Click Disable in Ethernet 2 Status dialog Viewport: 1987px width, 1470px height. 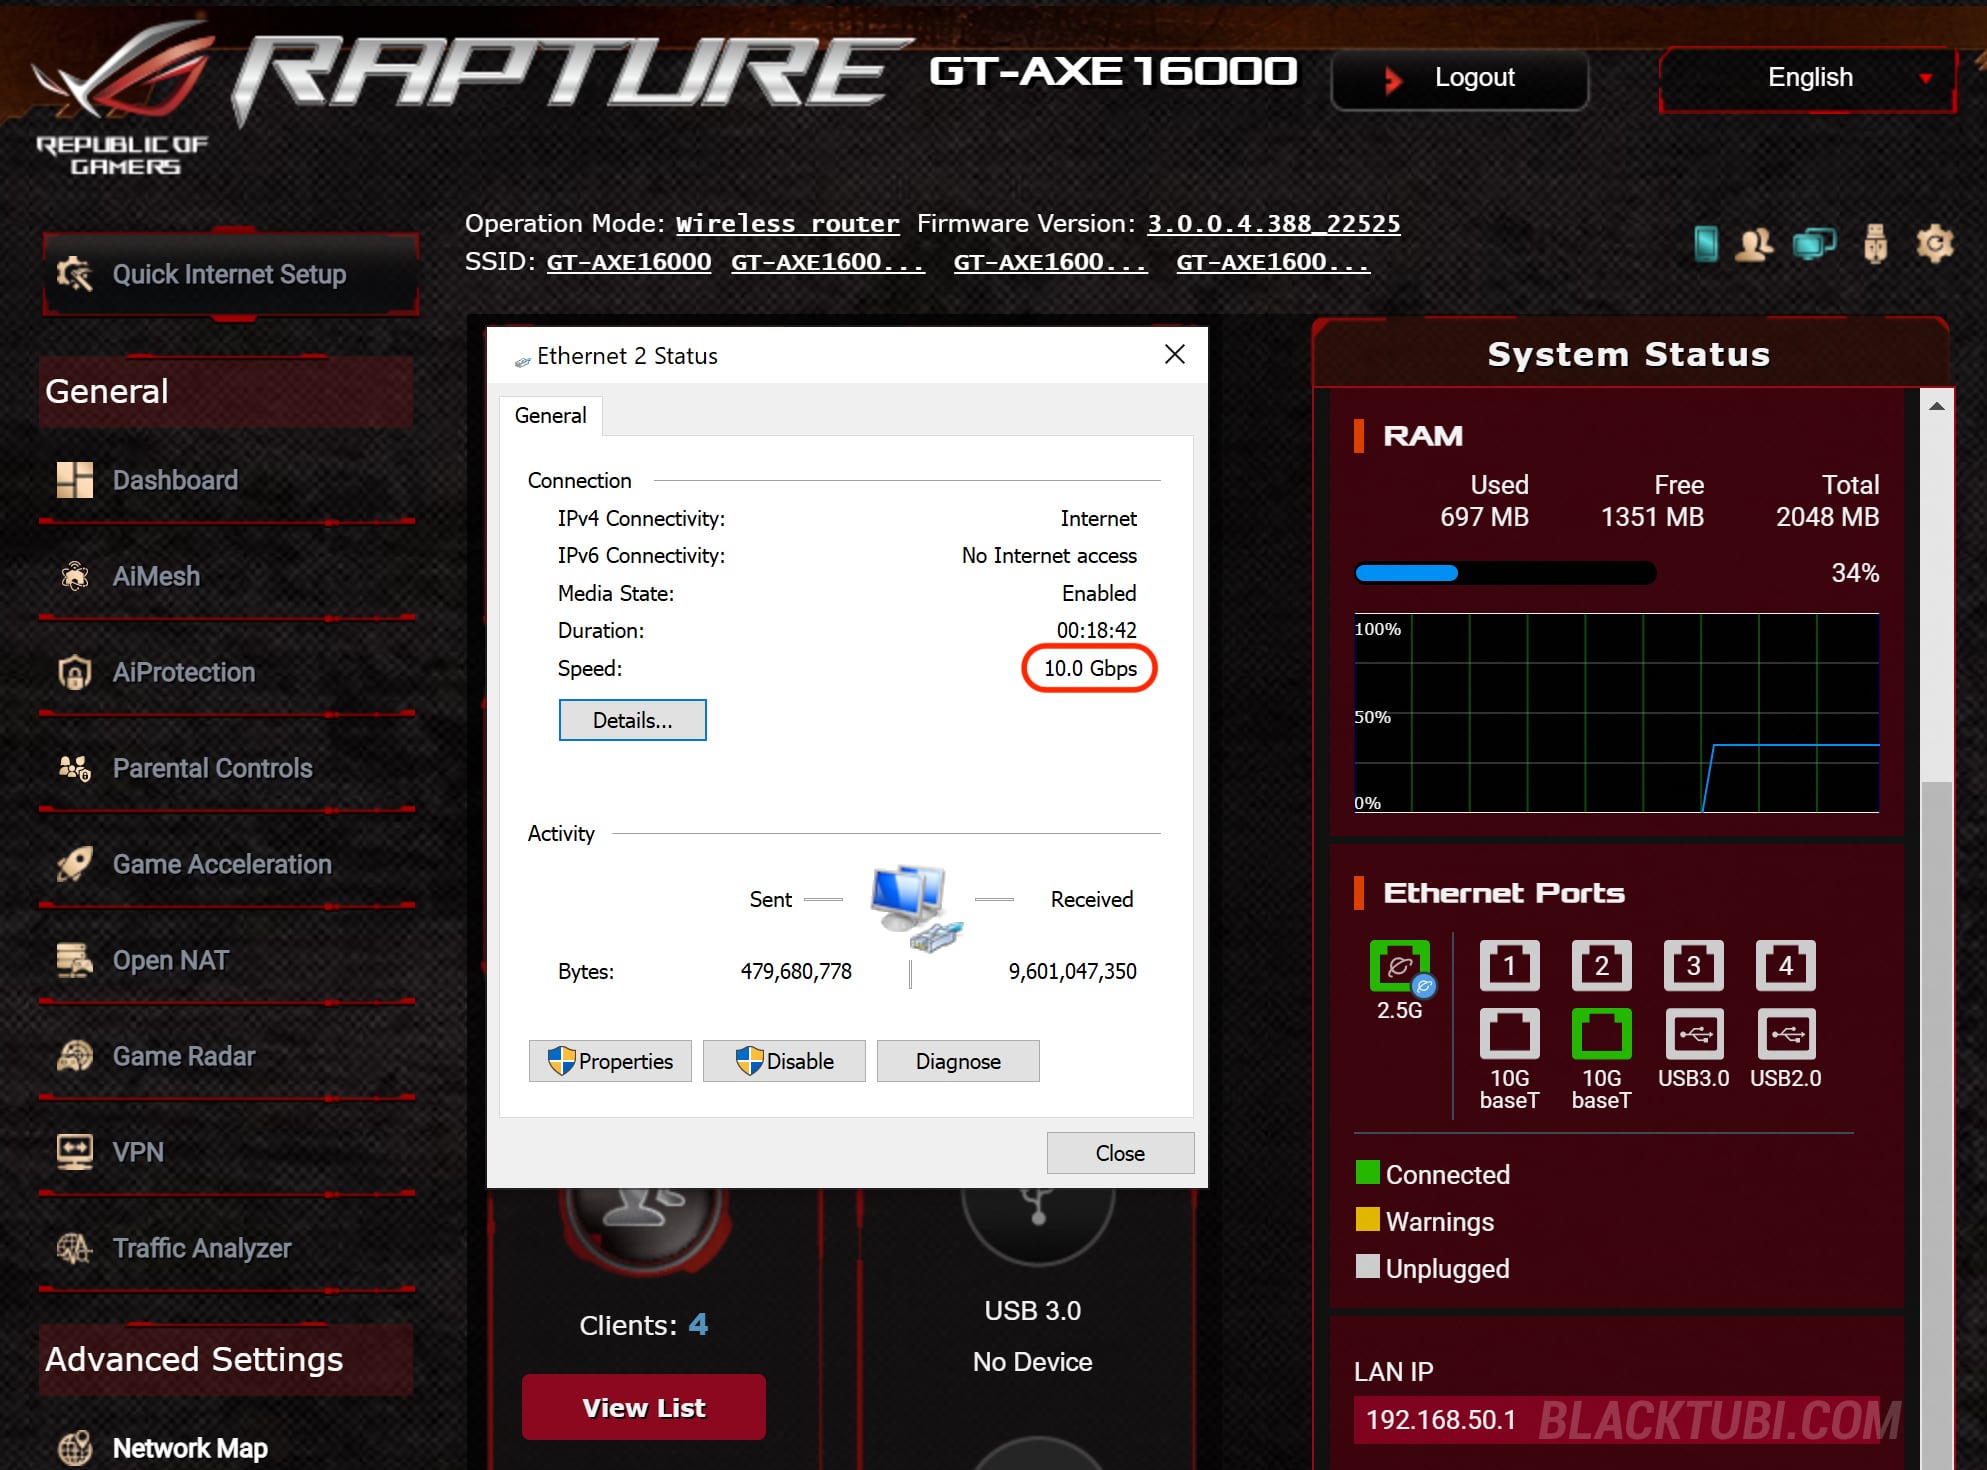(784, 1061)
